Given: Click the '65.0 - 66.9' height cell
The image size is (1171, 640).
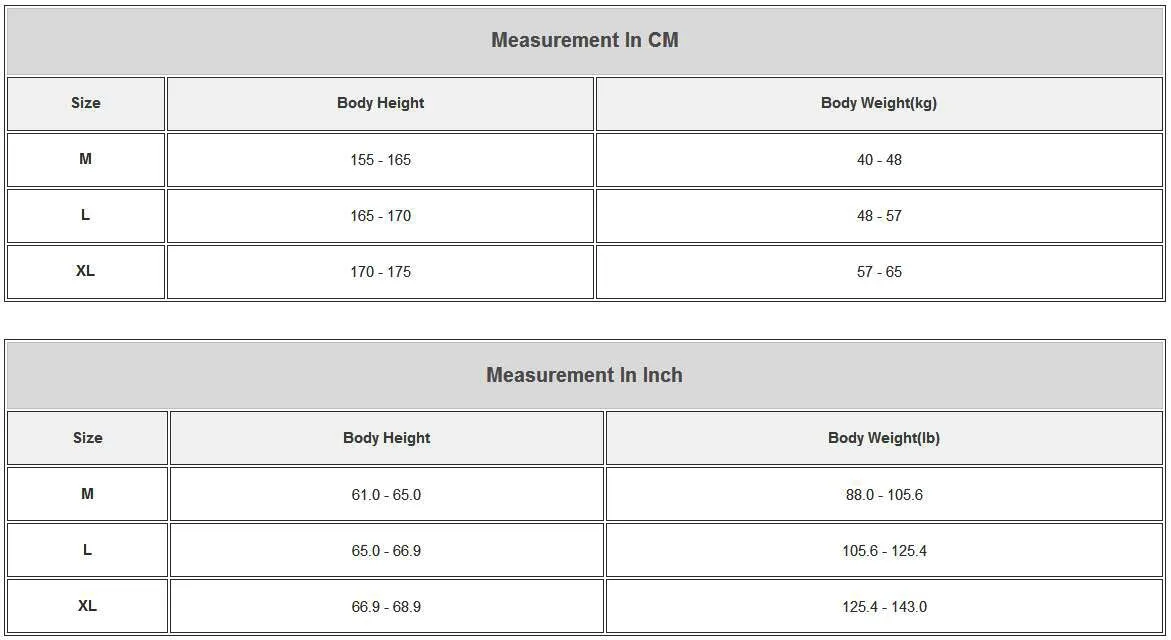Looking at the screenshot, I should pyautogui.click(x=386, y=551).
